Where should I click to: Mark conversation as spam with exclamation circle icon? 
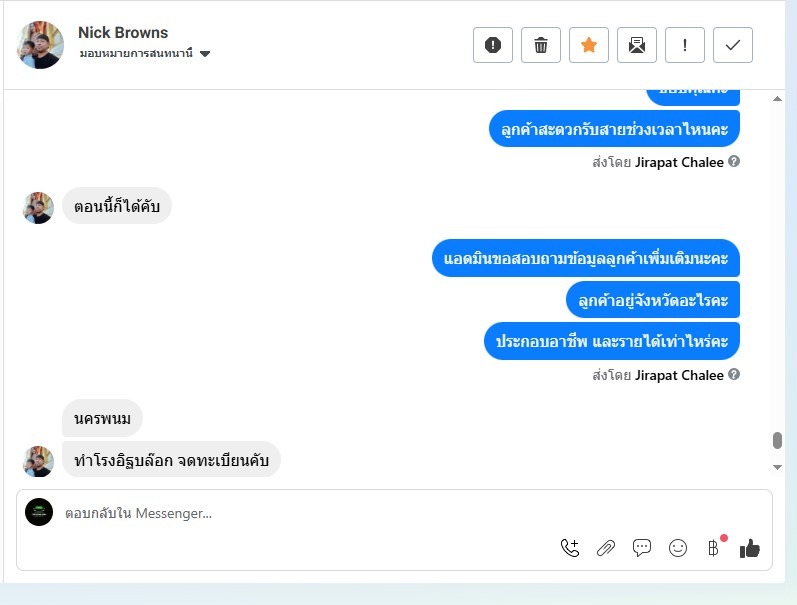point(493,45)
